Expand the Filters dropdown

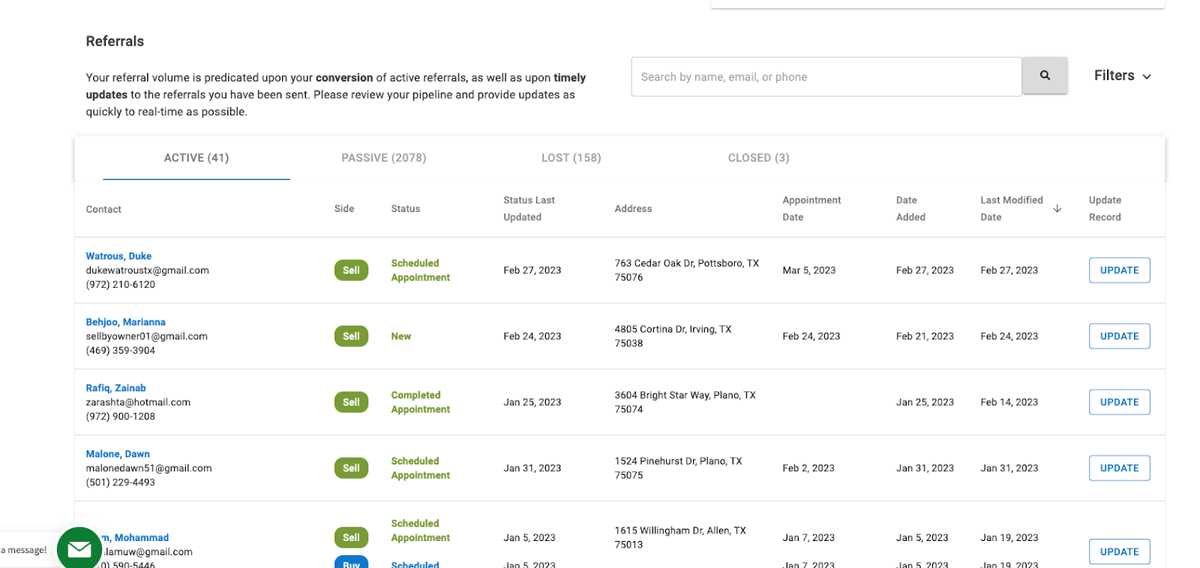pos(1122,76)
